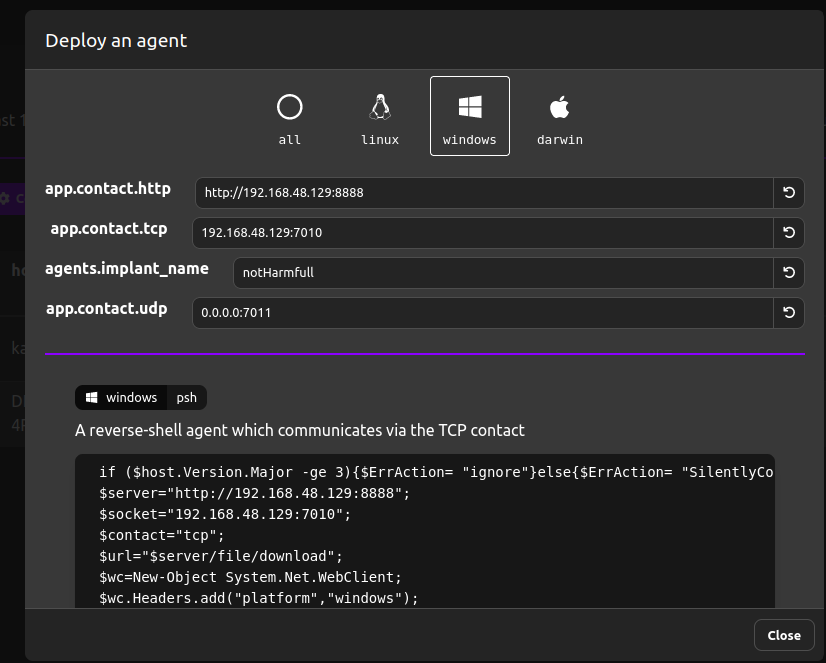
Task: Click the $socket line in code block
Action: tap(225, 514)
